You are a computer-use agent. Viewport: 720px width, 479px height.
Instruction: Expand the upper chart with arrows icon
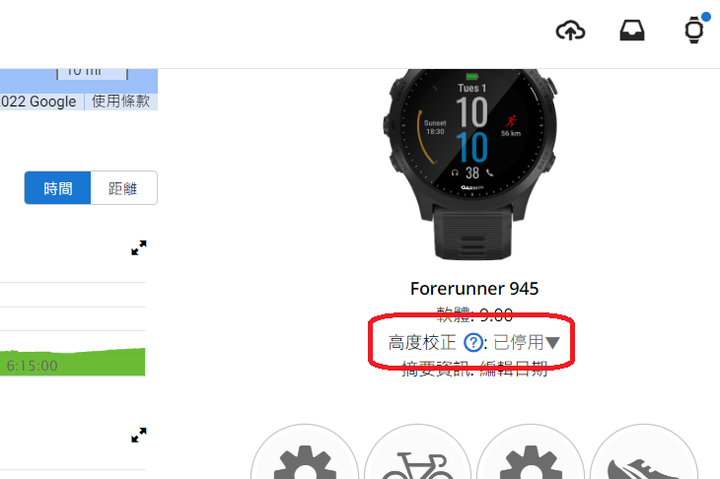[x=139, y=248]
